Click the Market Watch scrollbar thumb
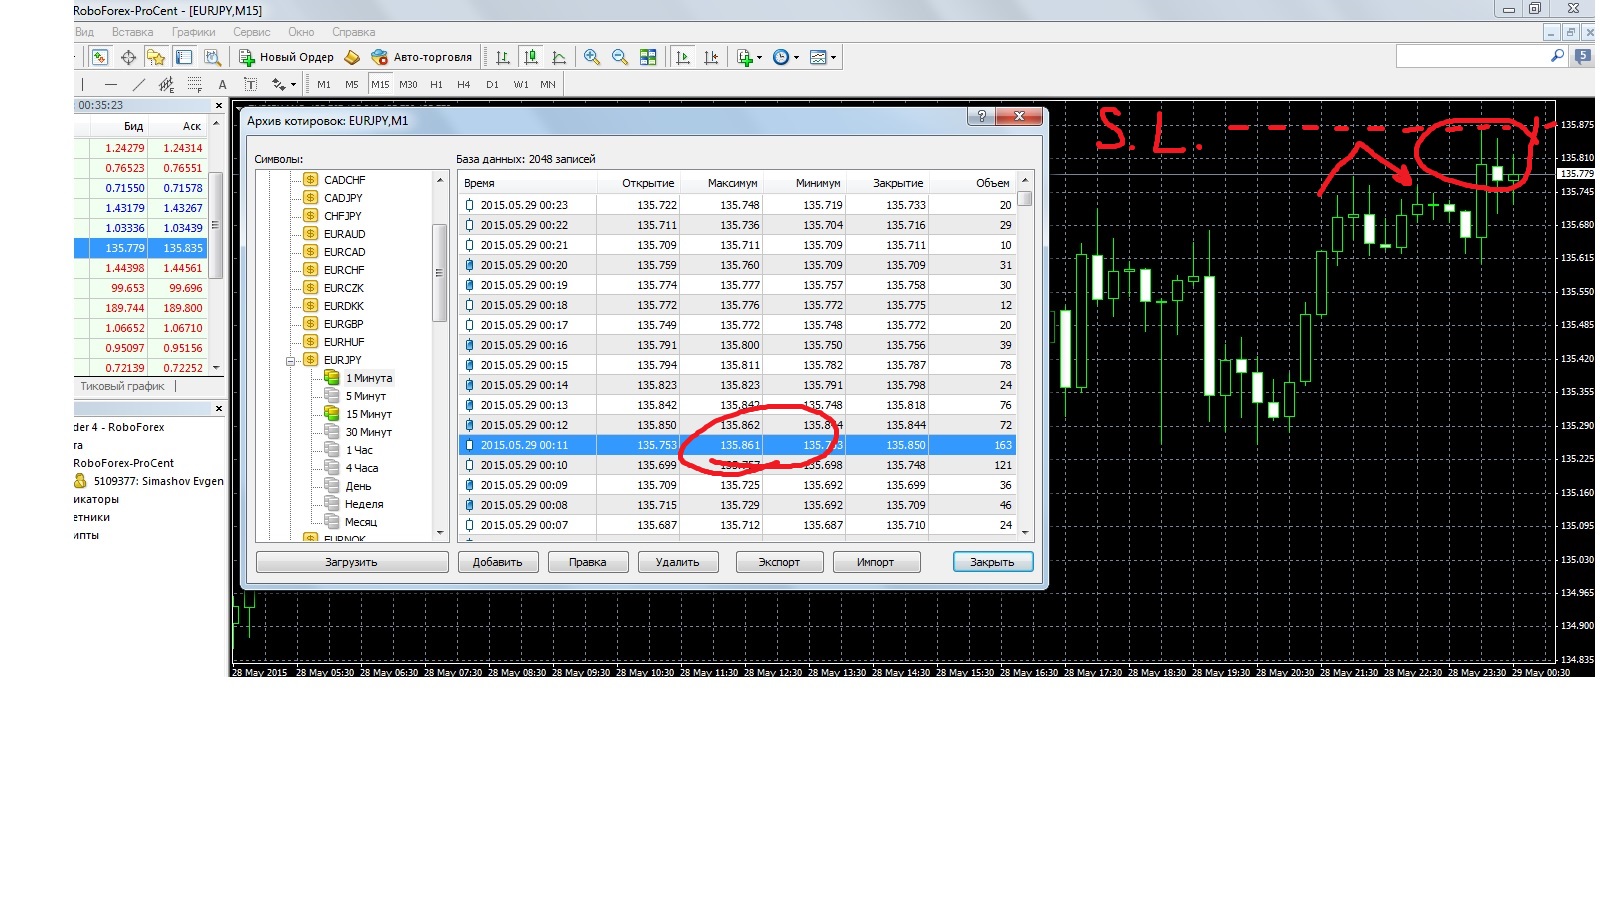 tap(216, 225)
